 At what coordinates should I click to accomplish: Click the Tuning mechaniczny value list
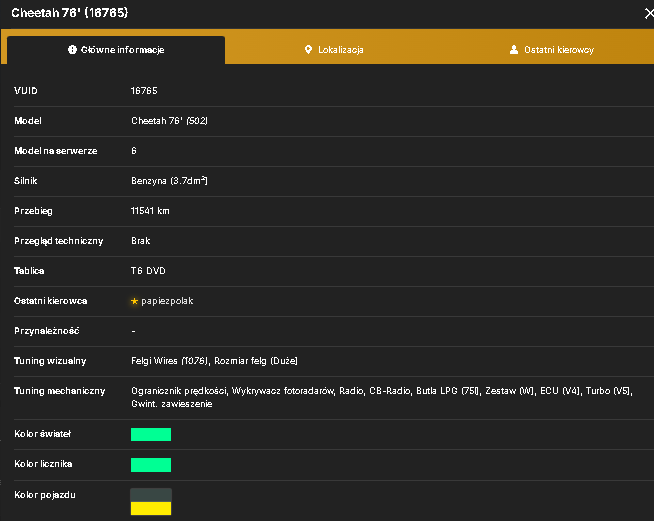(382, 397)
